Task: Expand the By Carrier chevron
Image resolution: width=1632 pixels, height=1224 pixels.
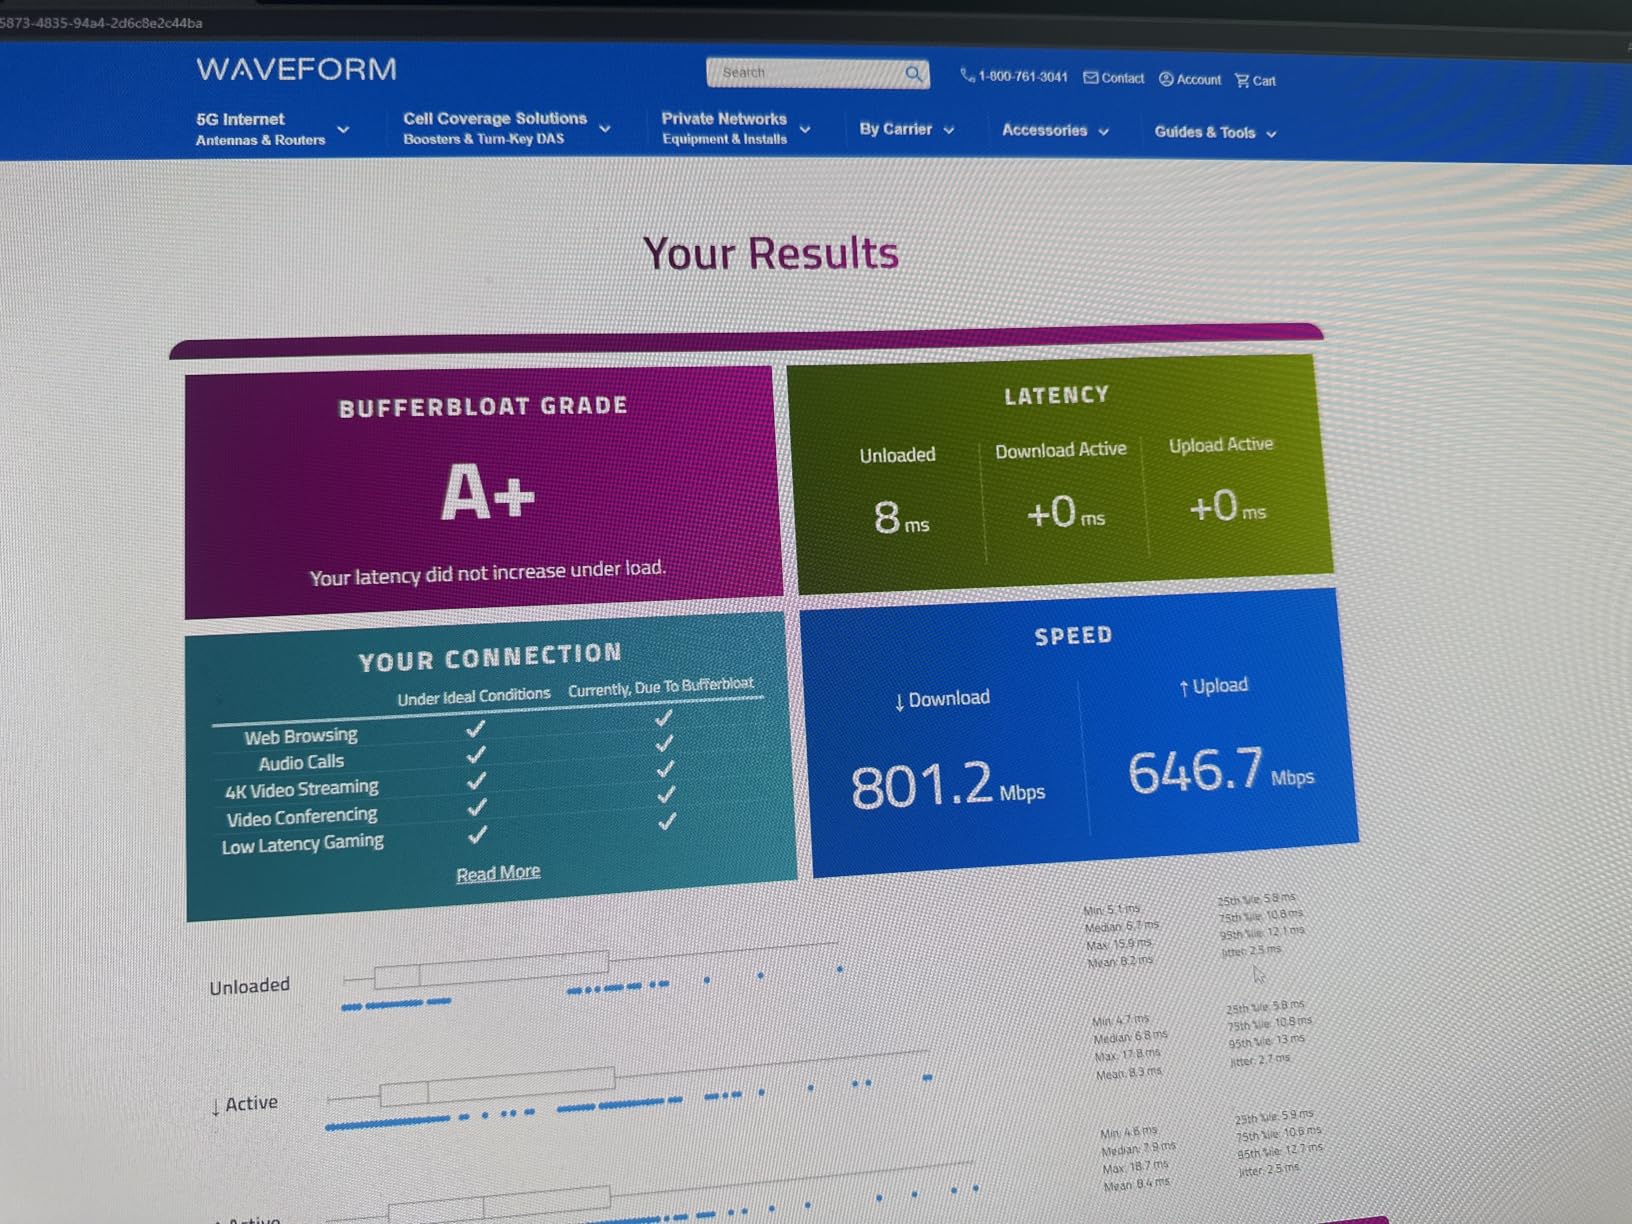Action: tap(949, 131)
